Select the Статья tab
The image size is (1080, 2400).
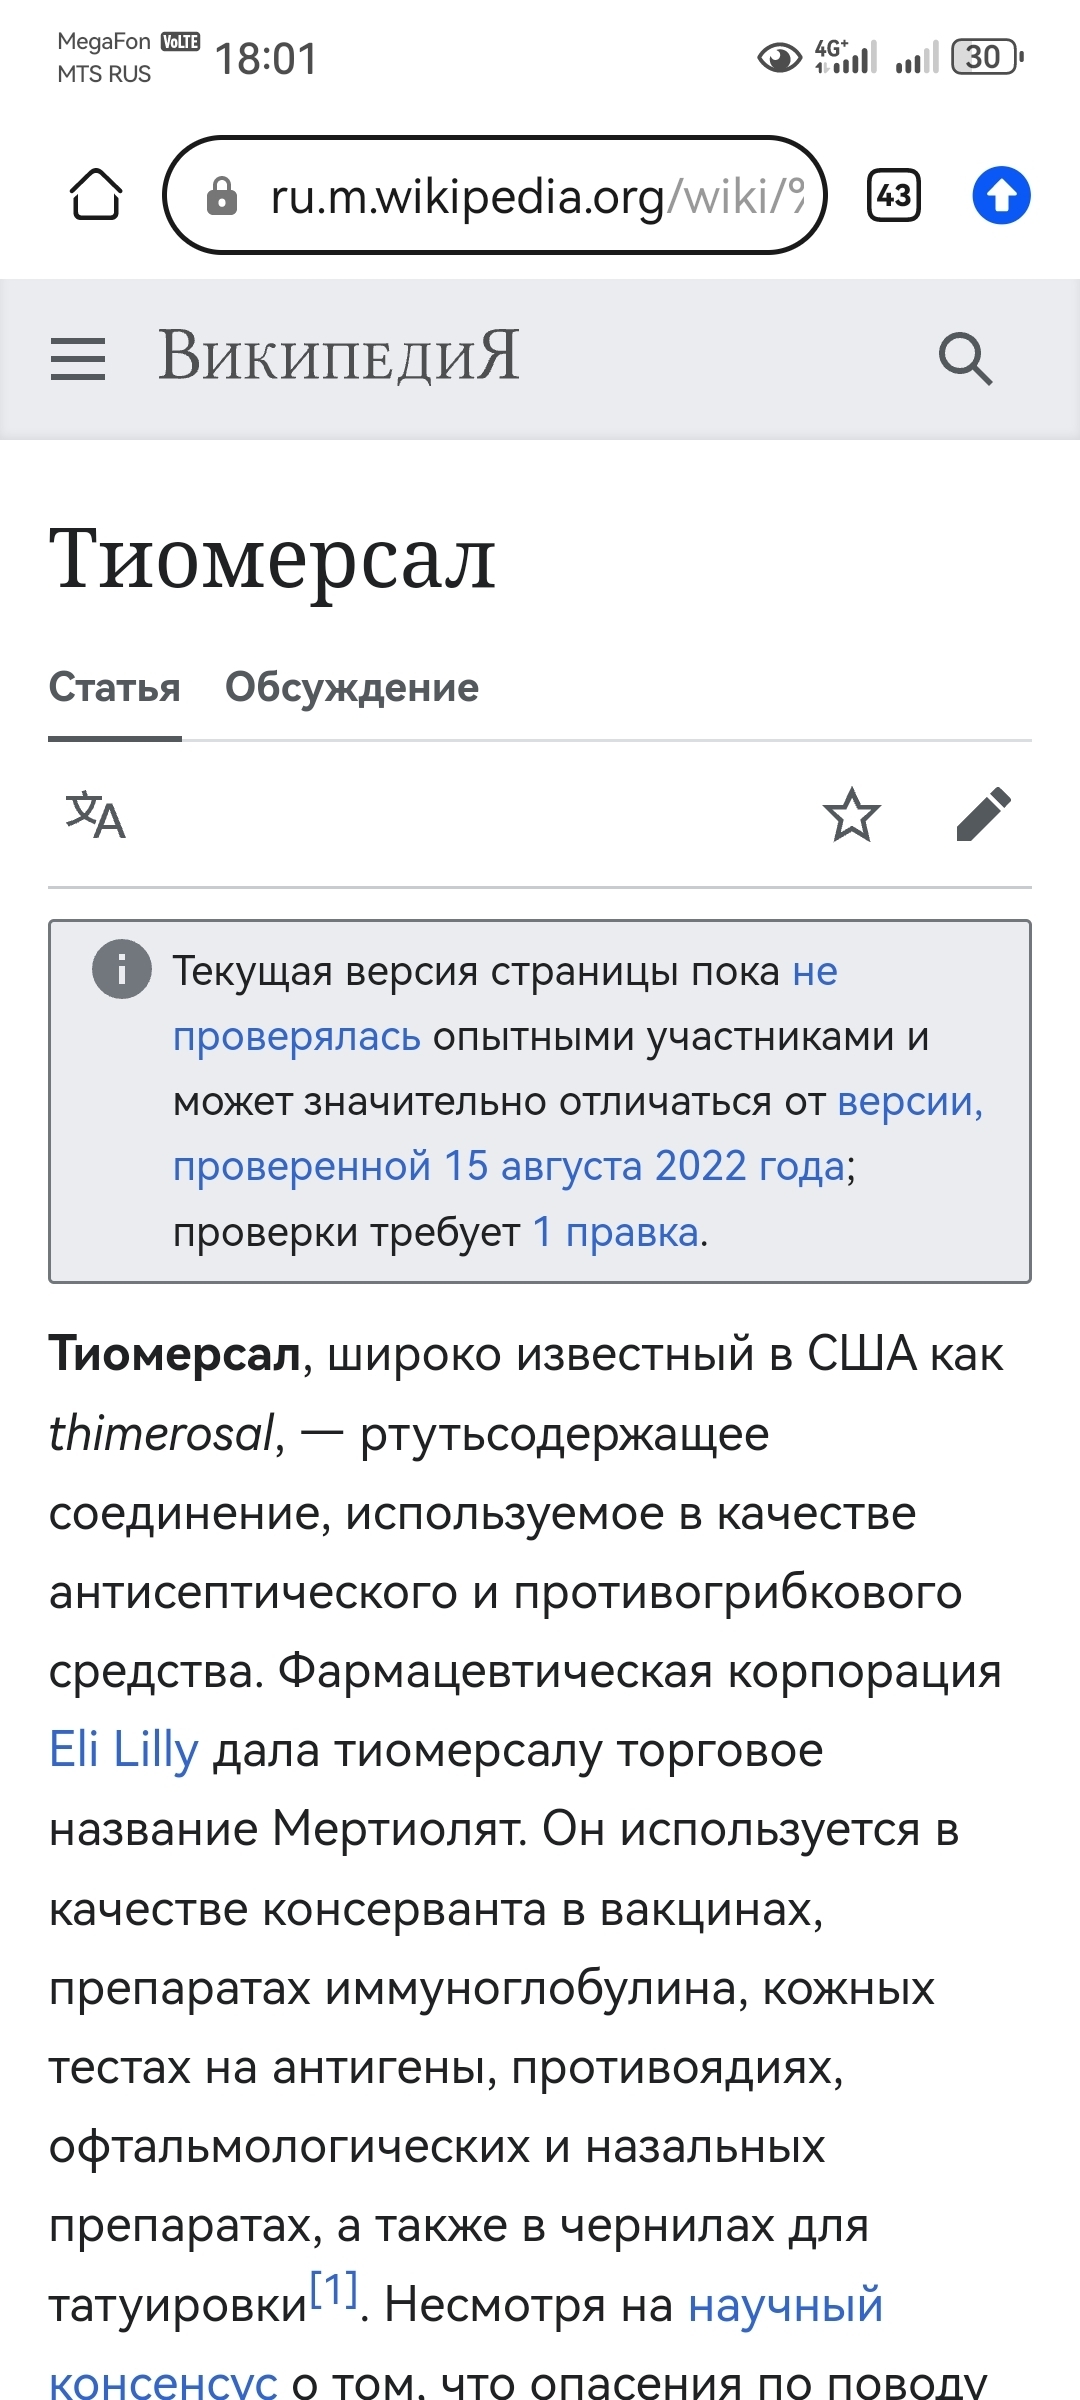(115, 688)
